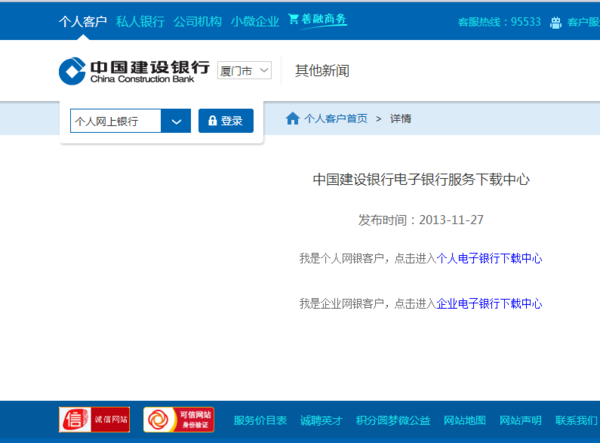Open the 善融商务 shopping cart link
Image resolution: width=600 pixels, height=443 pixels.
click(318, 20)
